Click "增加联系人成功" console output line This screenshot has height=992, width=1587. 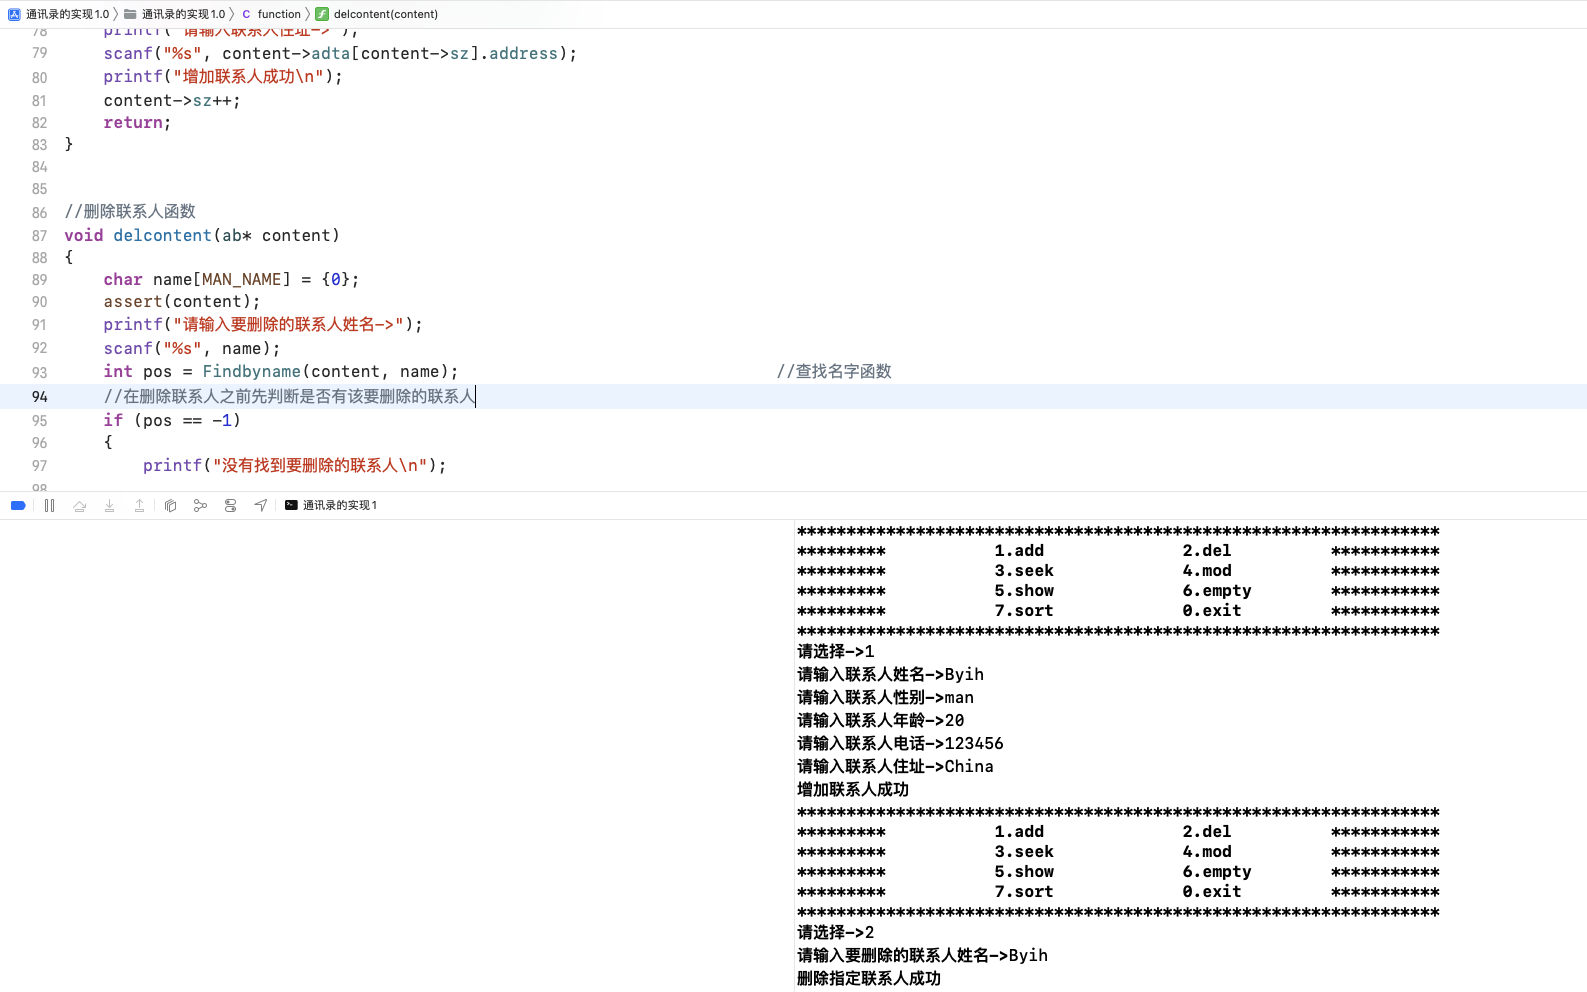tap(853, 790)
